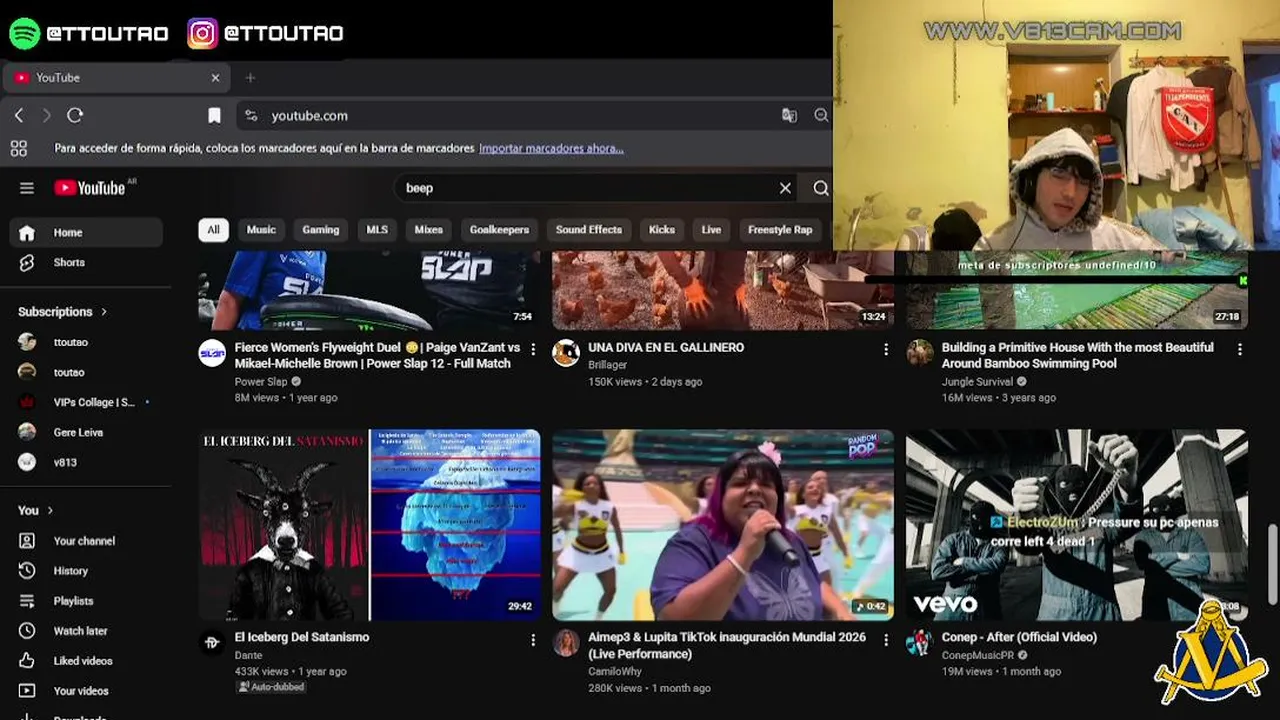
Task: Click the browser zoom magnifier icon
Action: [821, 116]
